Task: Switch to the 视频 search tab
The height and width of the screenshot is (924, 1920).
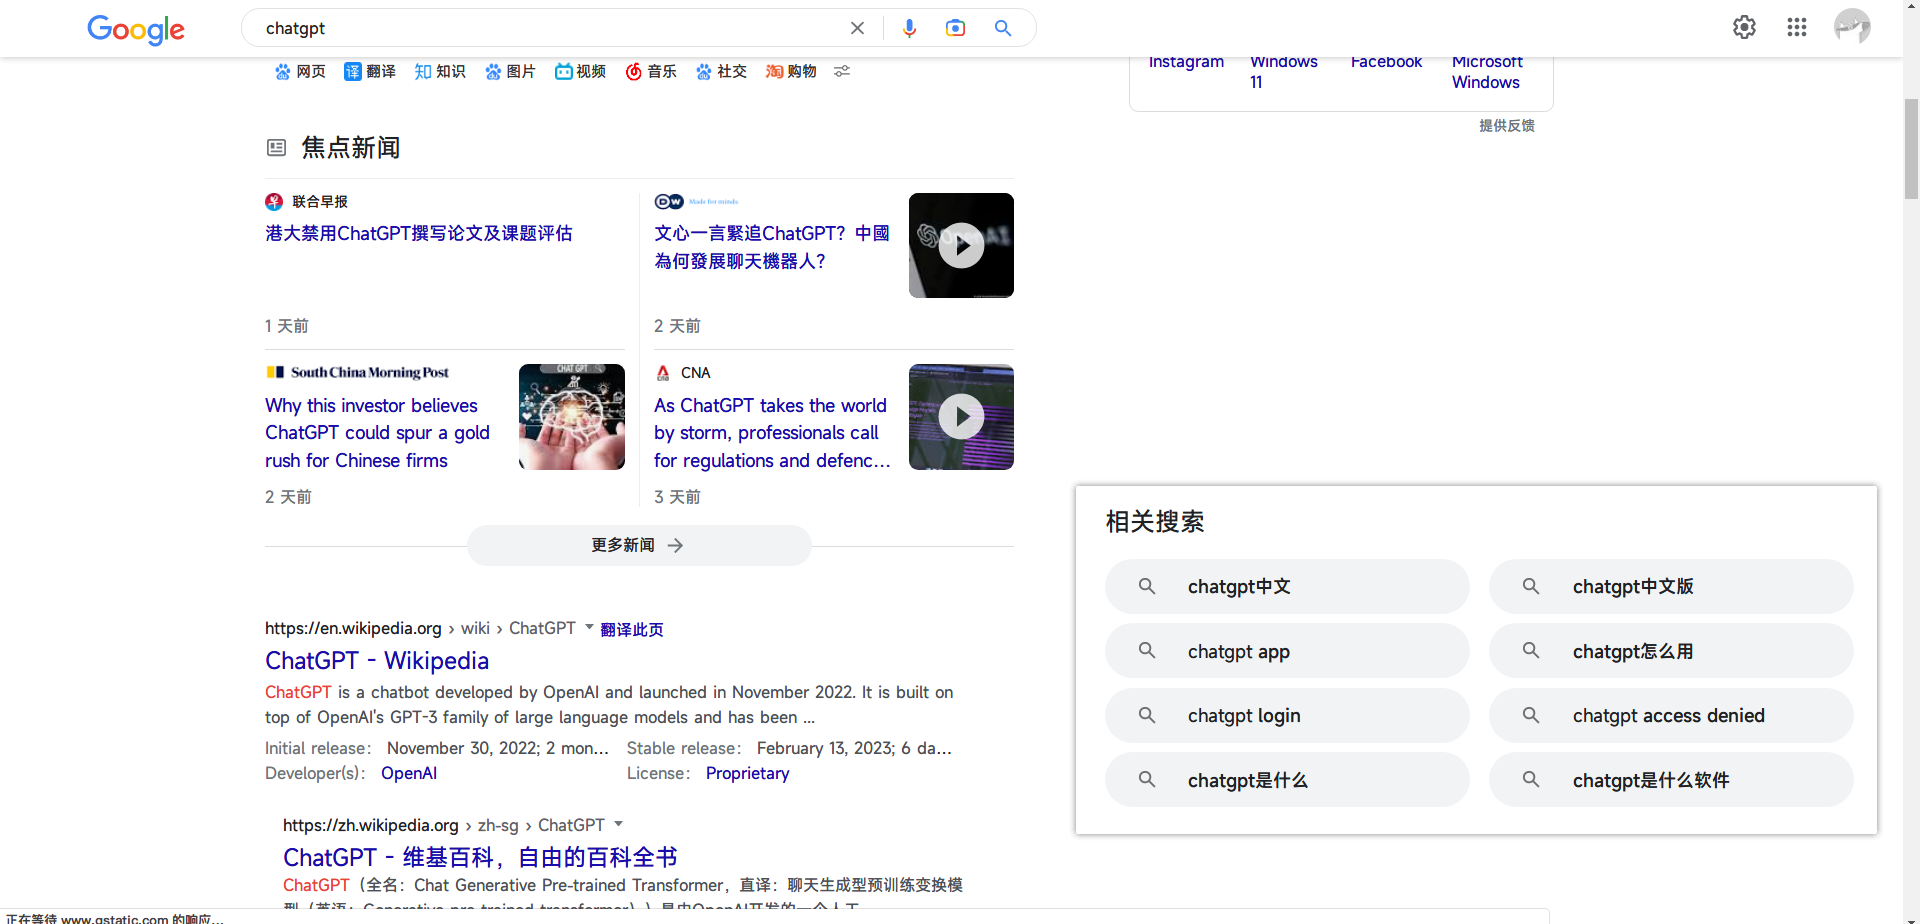Action: coord(580,71)
